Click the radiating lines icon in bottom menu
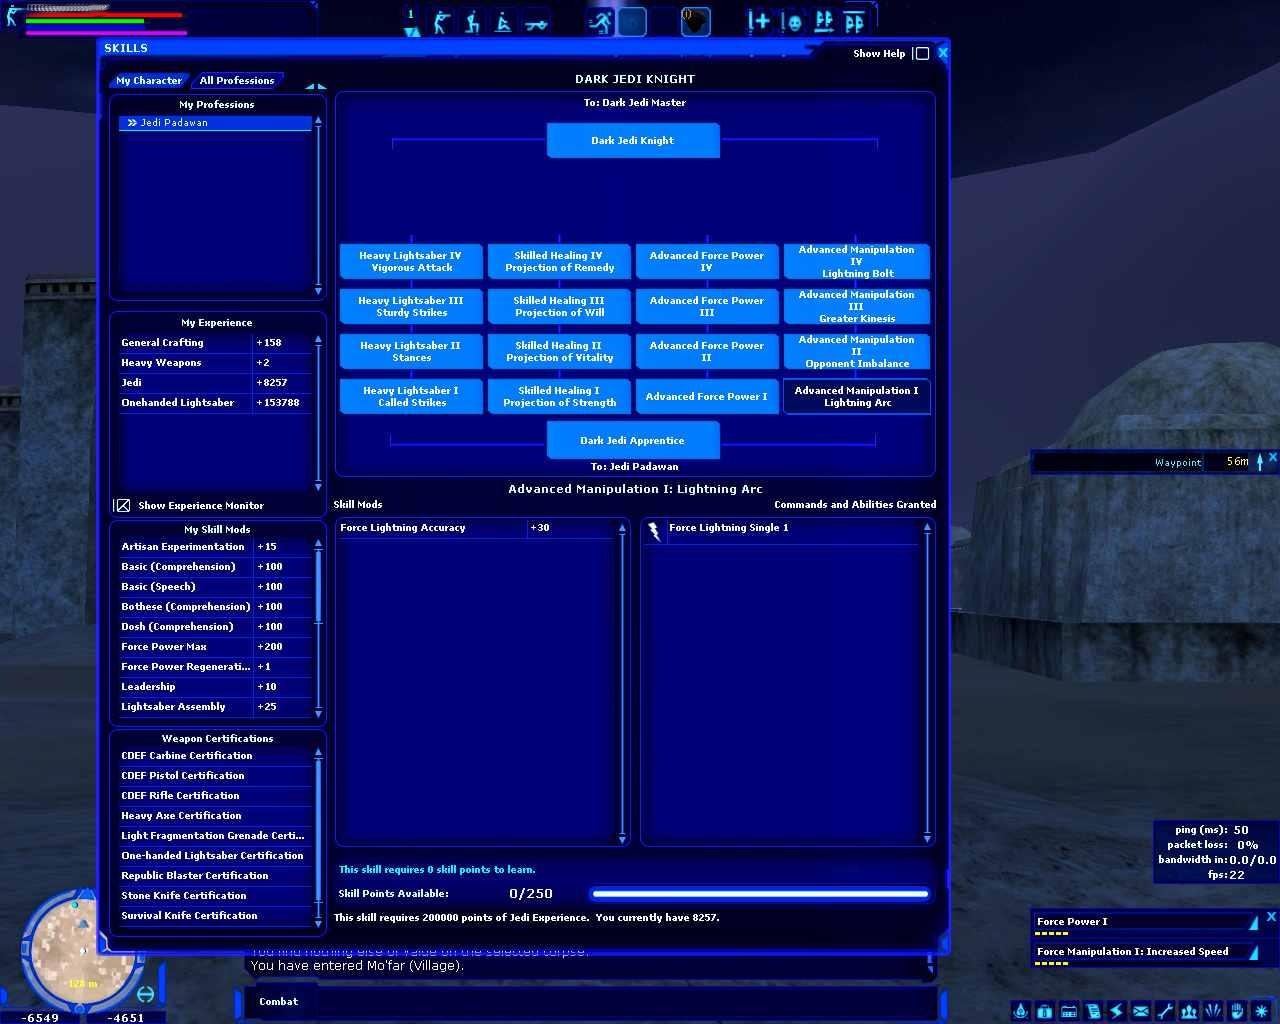This screenshot has width=1280, height=1024. [1213, 1011]
